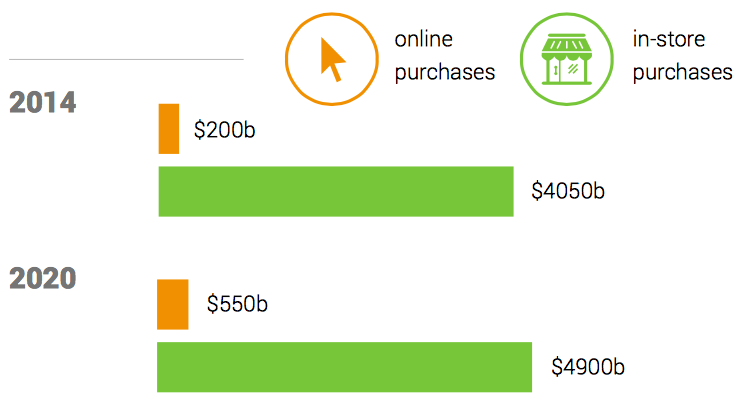The image size is (746, 410).
Task: Pick the 2020 orange online purchases bar
Action: 173,304
